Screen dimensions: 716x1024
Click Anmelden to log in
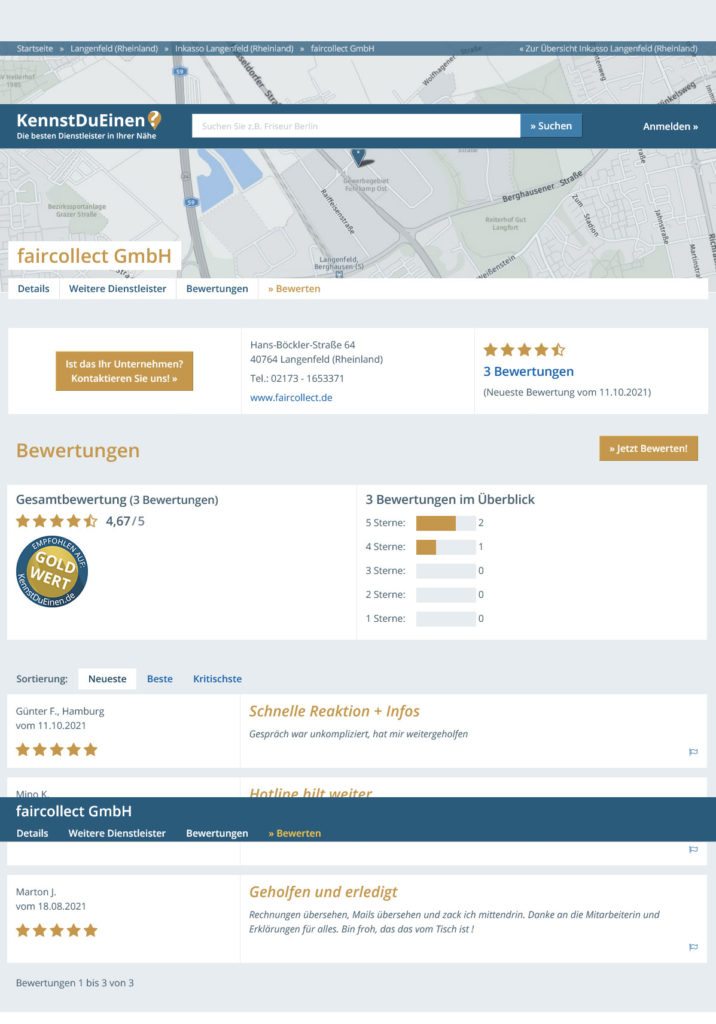(x=670, y=126)
